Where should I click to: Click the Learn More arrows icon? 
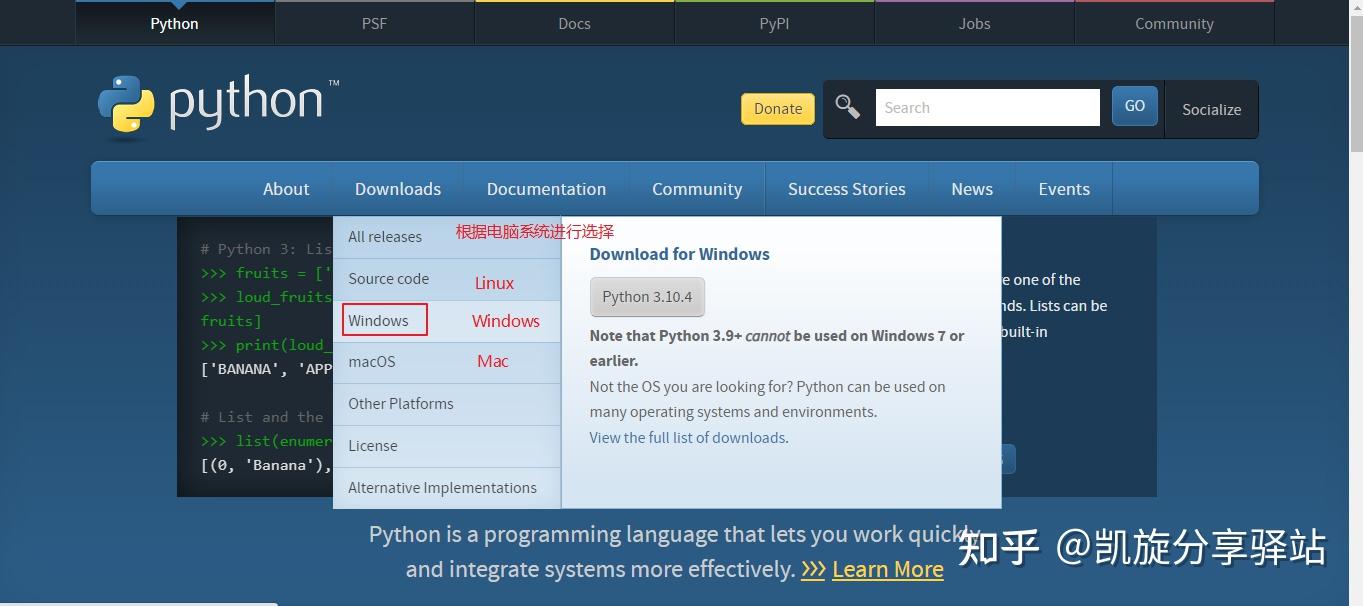(x=813, y=570)
